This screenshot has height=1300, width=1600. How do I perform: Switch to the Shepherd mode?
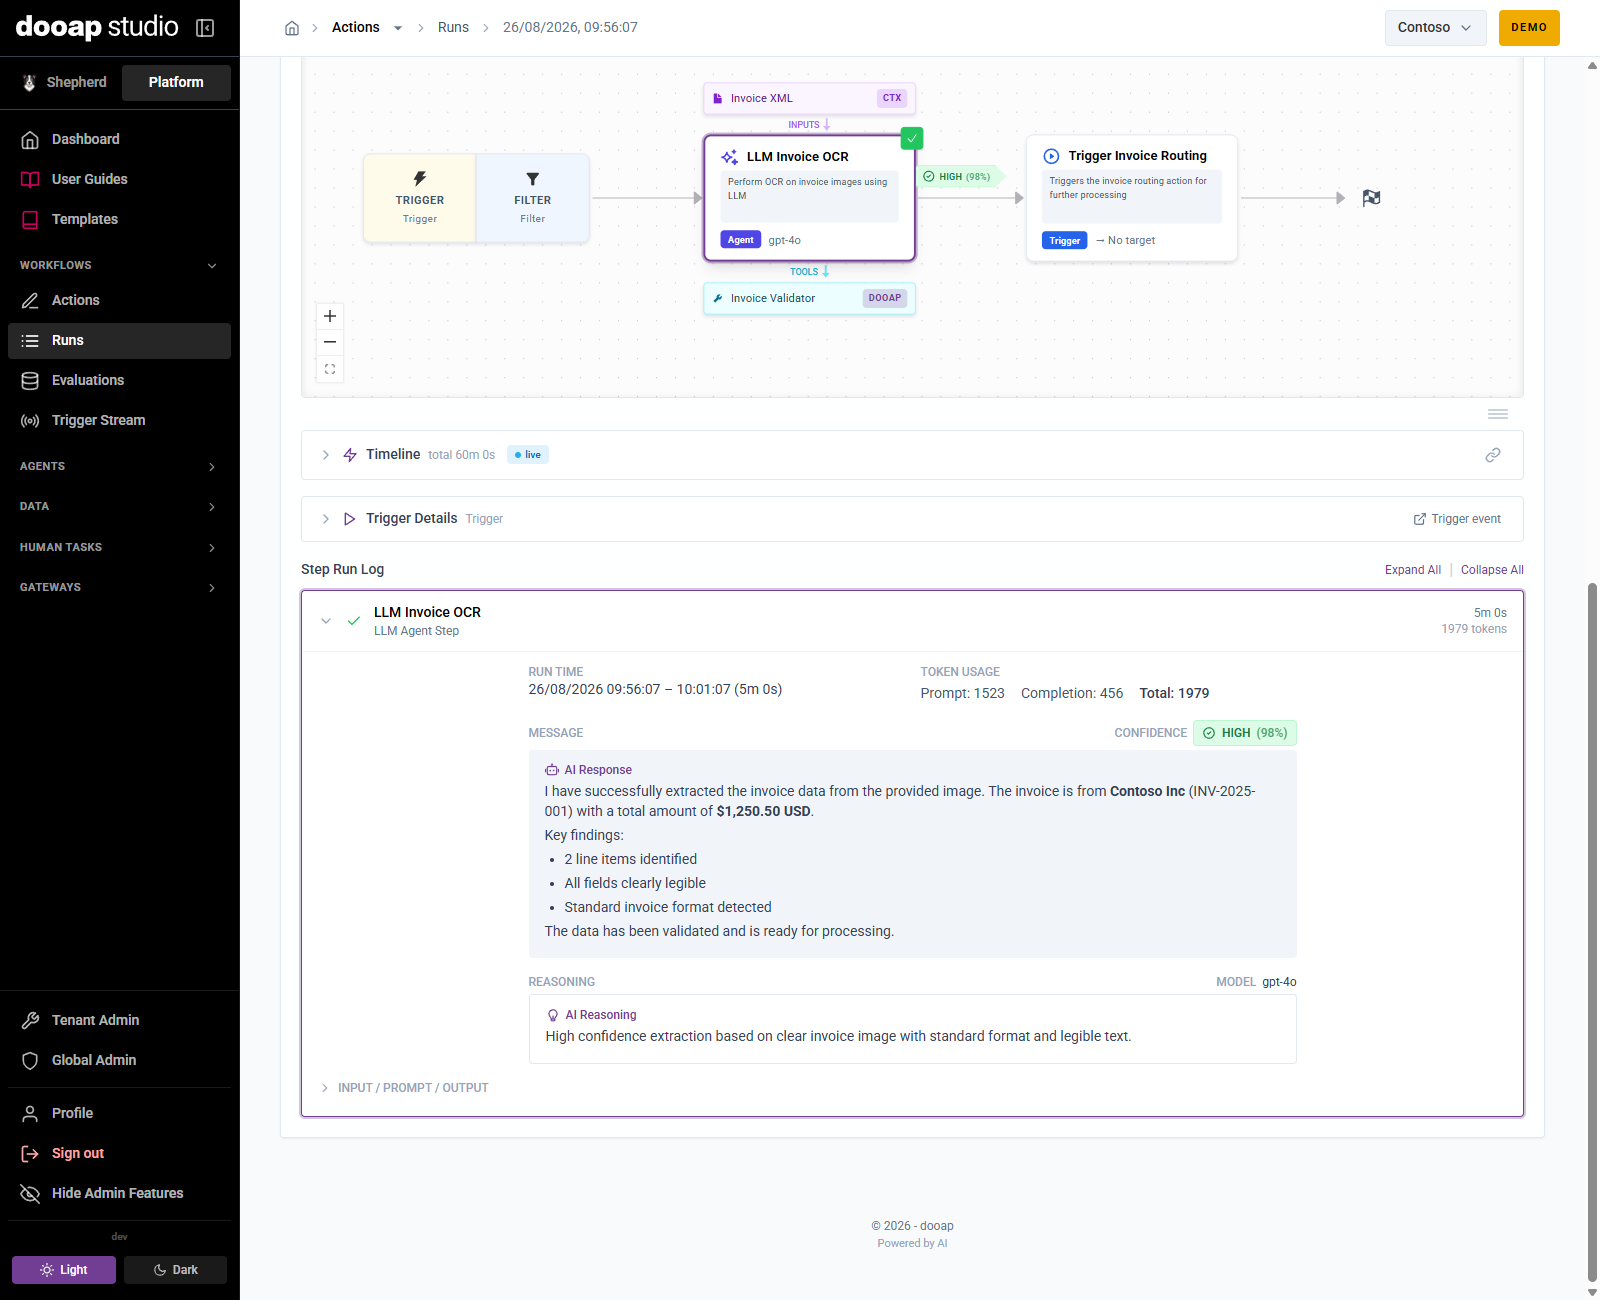coord(65,82)
